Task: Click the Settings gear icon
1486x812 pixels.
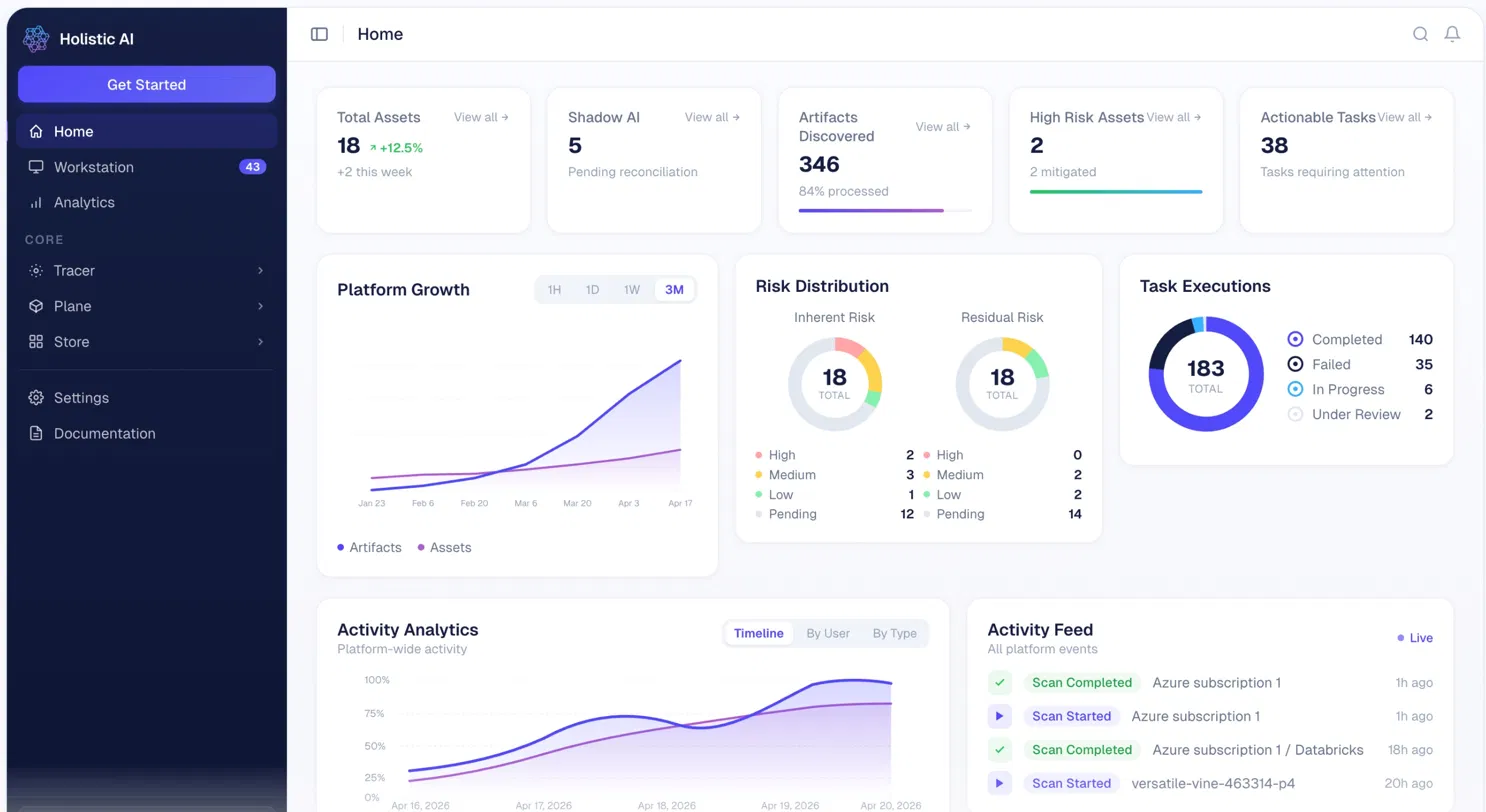Action: 36,398
